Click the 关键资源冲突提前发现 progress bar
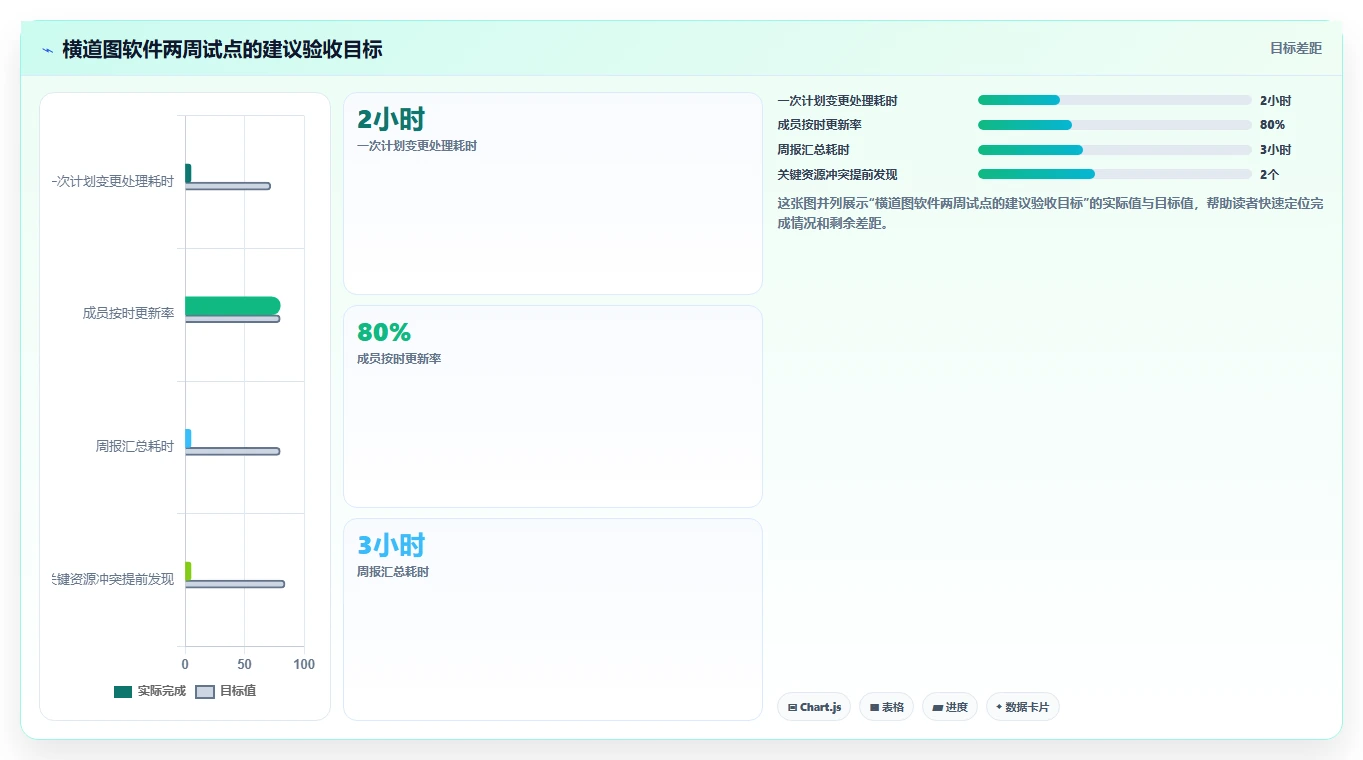 pos(1114,174)
